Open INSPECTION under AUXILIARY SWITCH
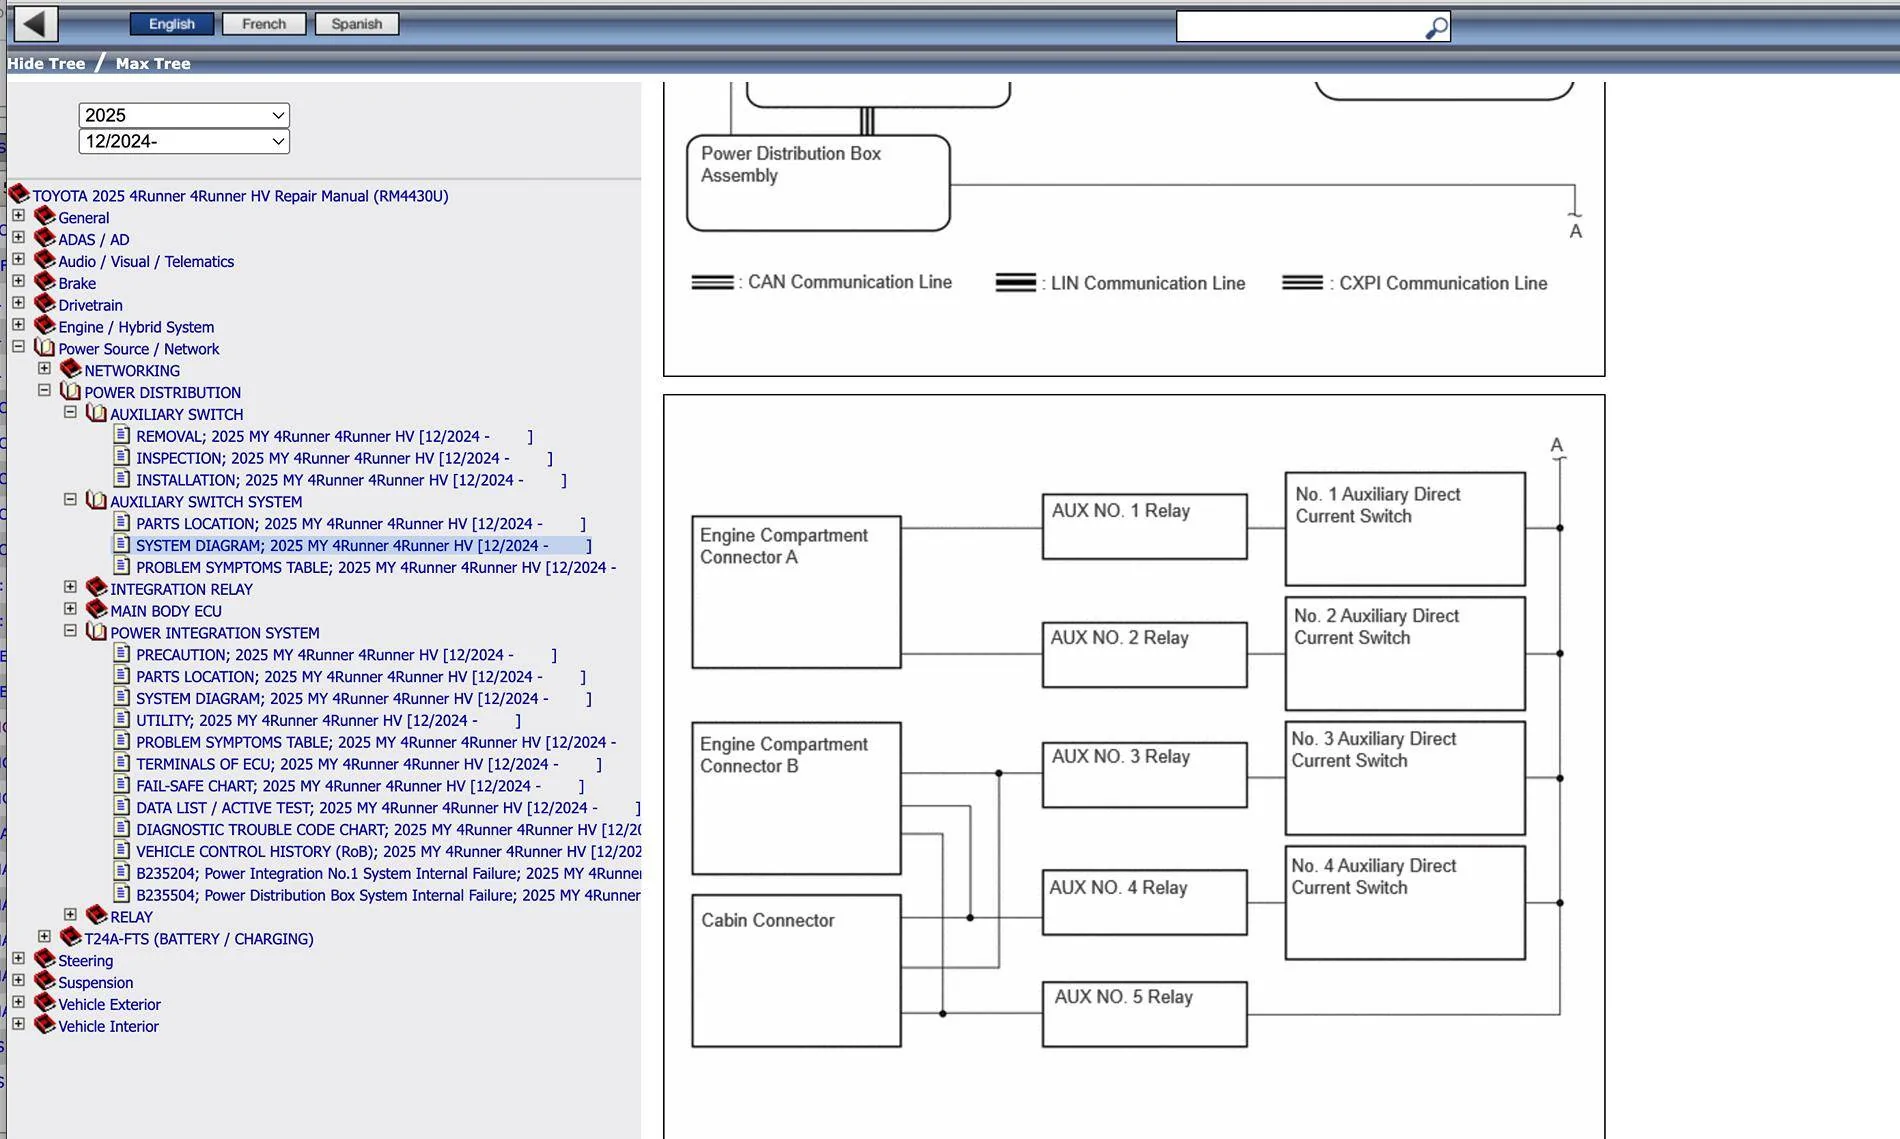 344,458
